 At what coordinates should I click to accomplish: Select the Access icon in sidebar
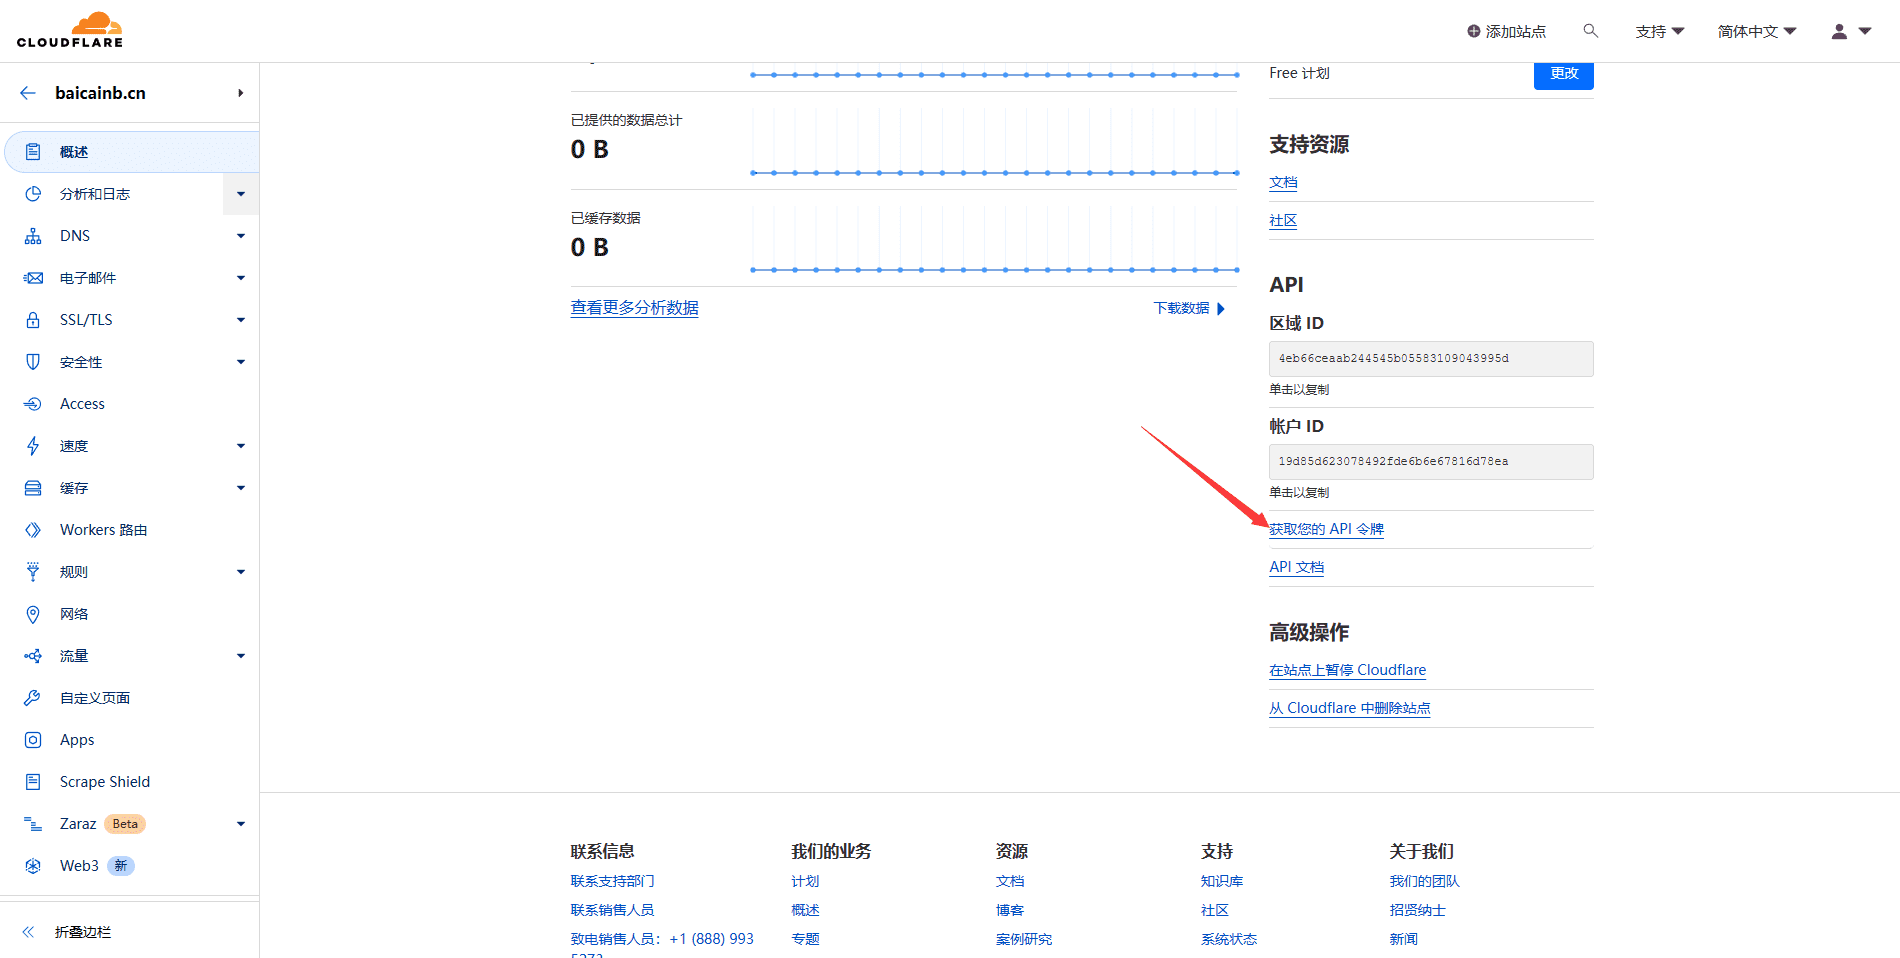coord(32,403)
